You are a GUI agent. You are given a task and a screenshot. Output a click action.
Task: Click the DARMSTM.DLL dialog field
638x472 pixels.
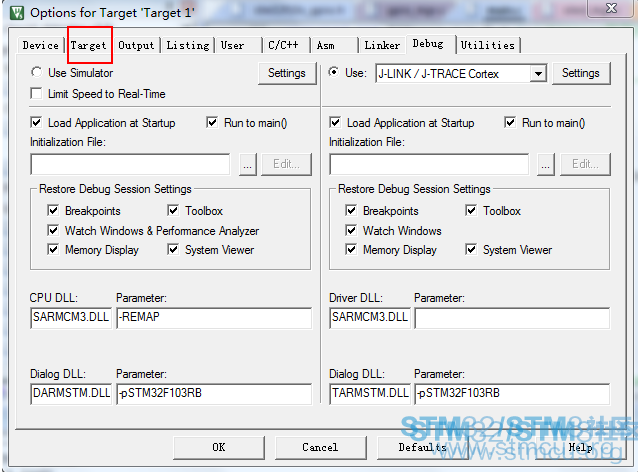click(71, 393)
